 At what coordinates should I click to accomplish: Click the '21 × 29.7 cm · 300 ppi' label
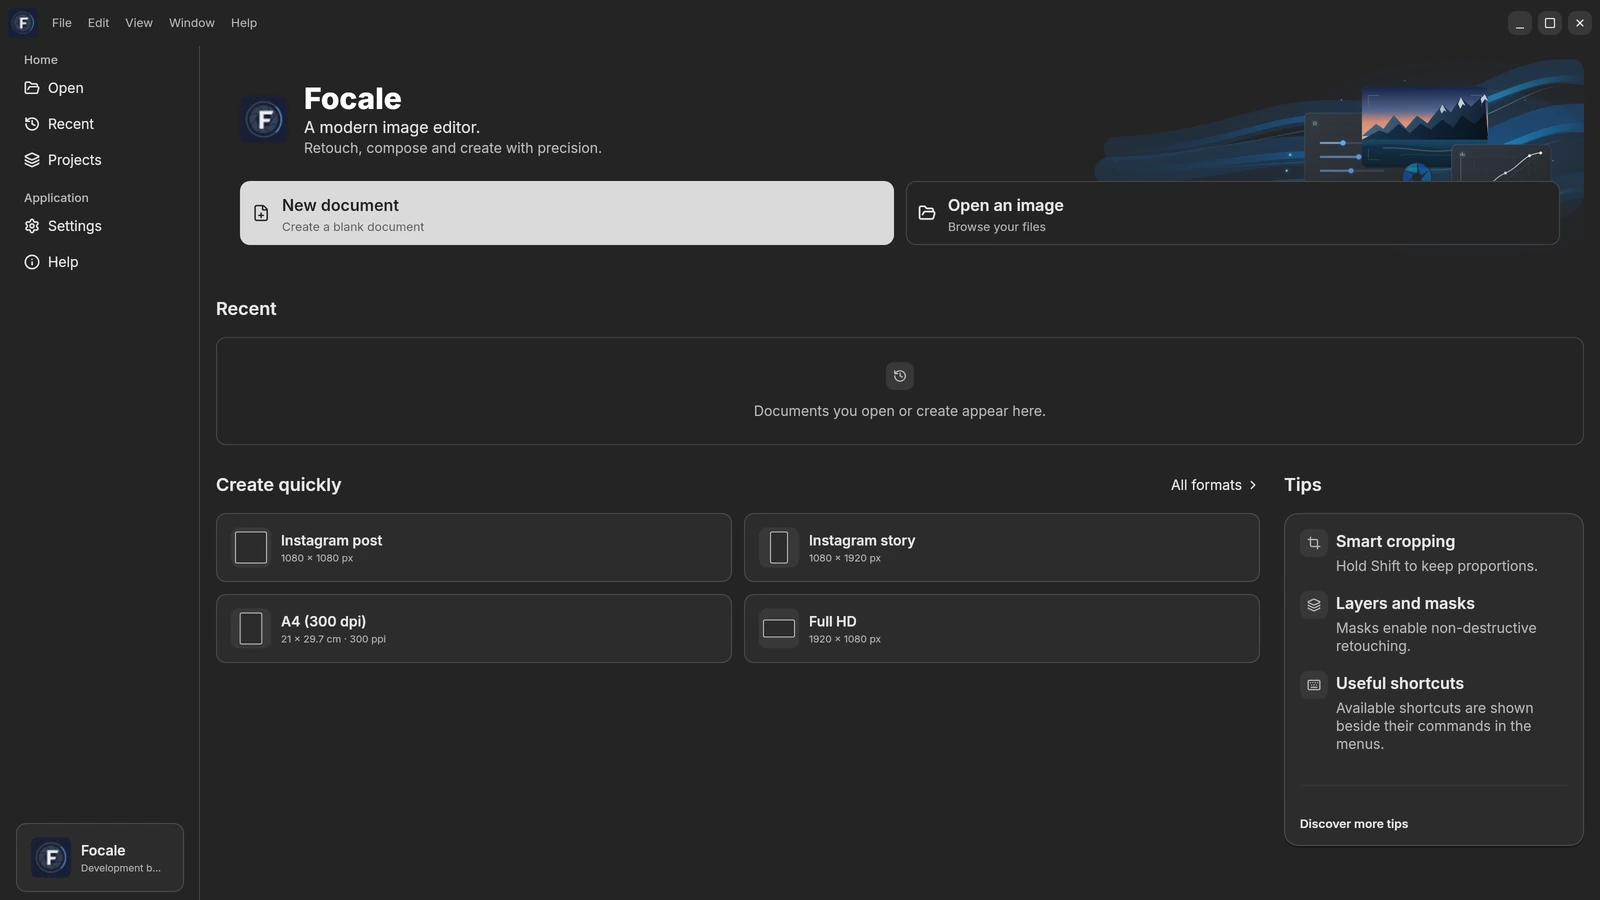point(333,639)
